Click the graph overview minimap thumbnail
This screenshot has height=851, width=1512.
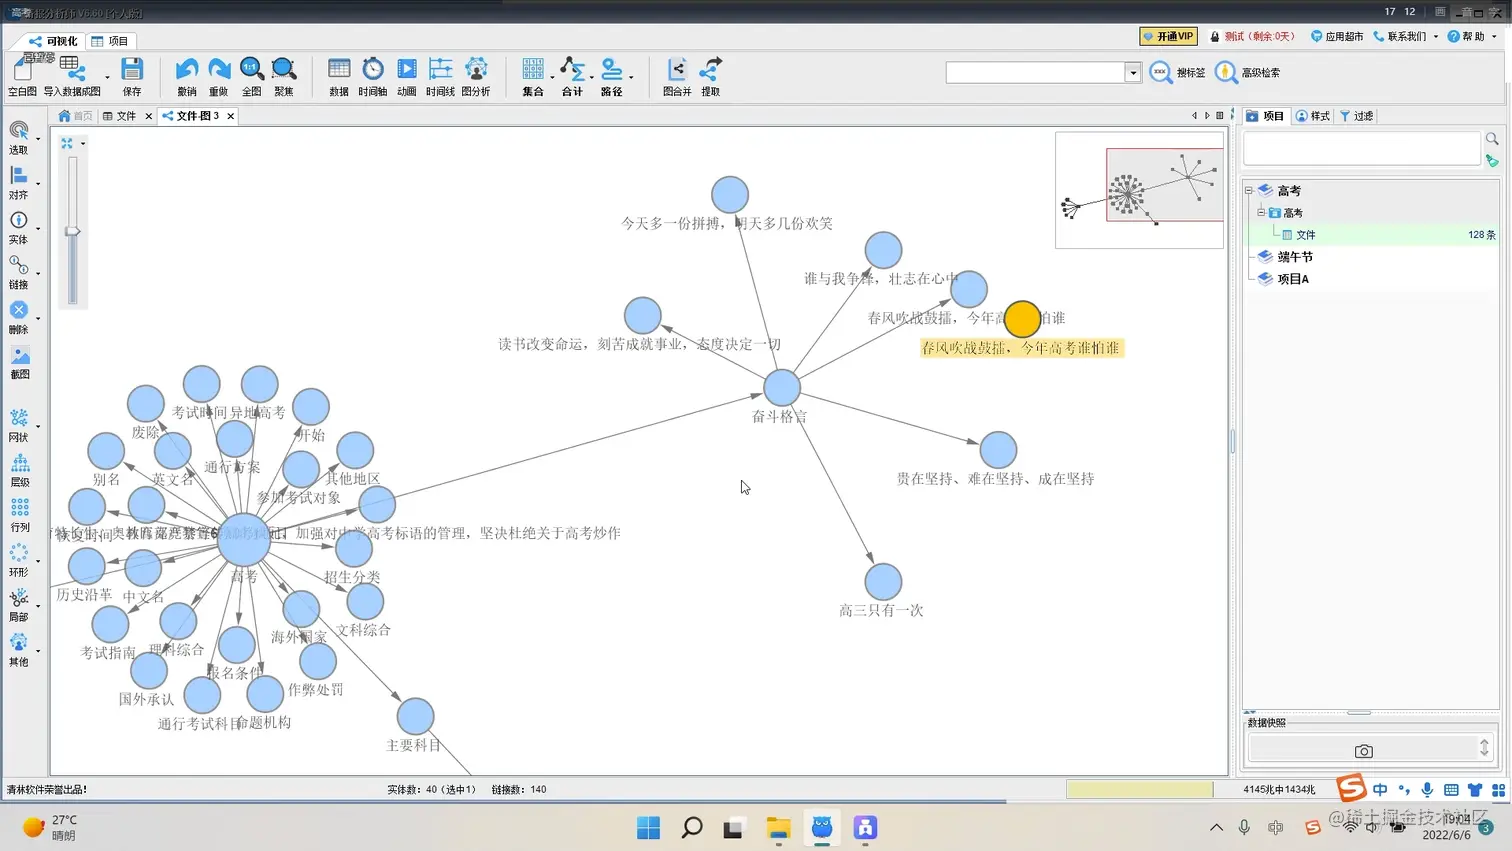(x=1139, y=190)
